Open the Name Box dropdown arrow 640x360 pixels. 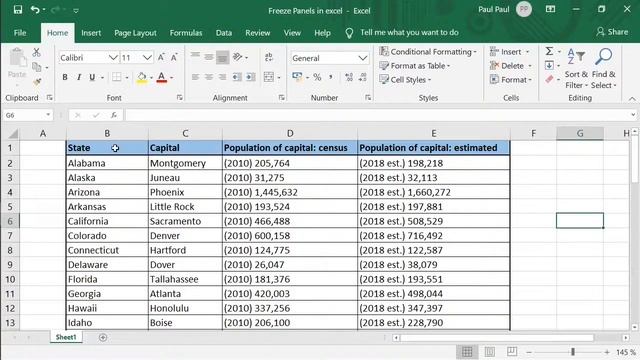(x=48, y=115)
